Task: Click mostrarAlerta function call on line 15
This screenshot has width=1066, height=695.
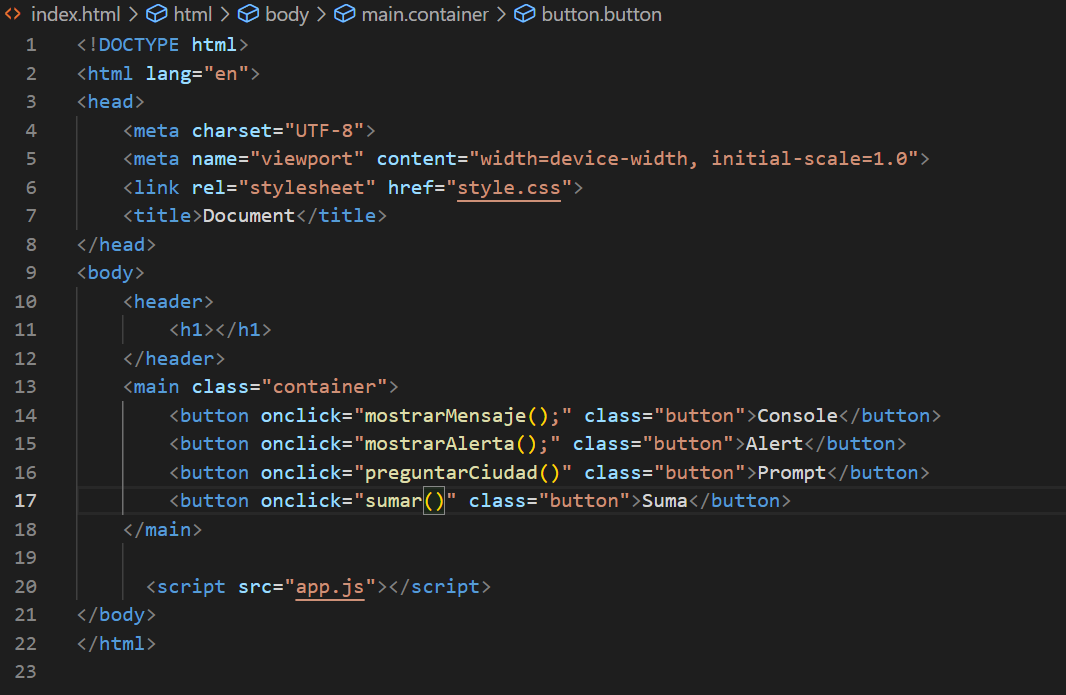Action: coord(451,444)
